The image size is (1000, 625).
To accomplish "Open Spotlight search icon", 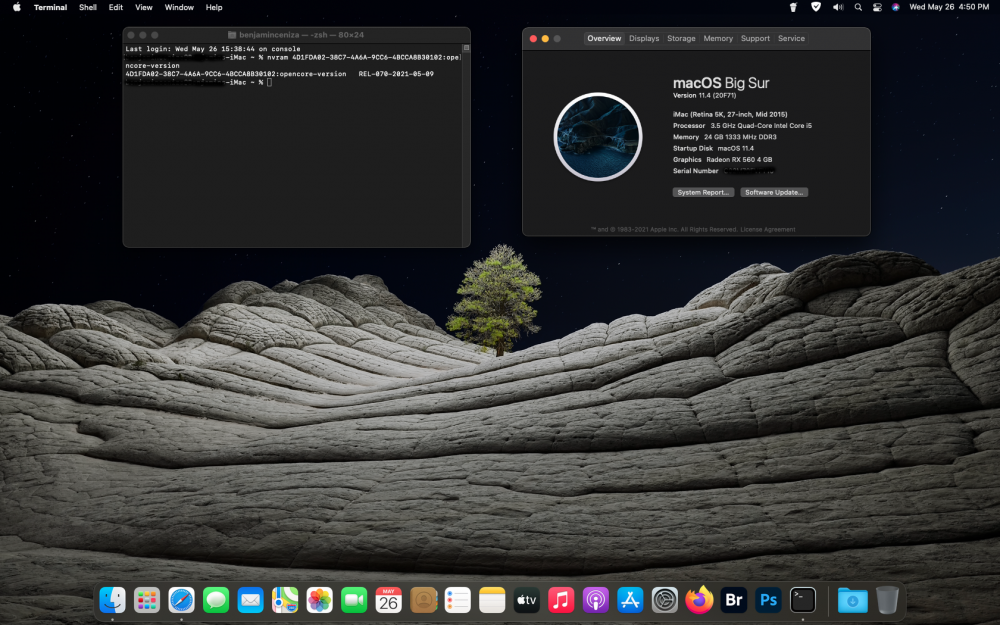I will (x=858, y=7).
